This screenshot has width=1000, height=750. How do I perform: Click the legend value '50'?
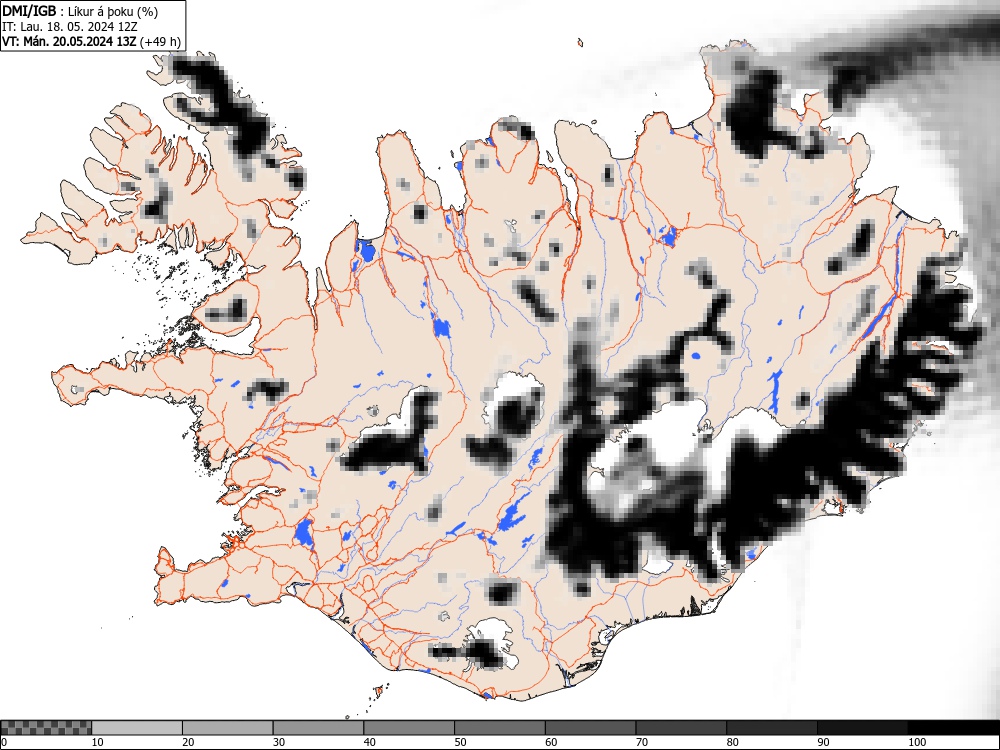tap(460, 742)
